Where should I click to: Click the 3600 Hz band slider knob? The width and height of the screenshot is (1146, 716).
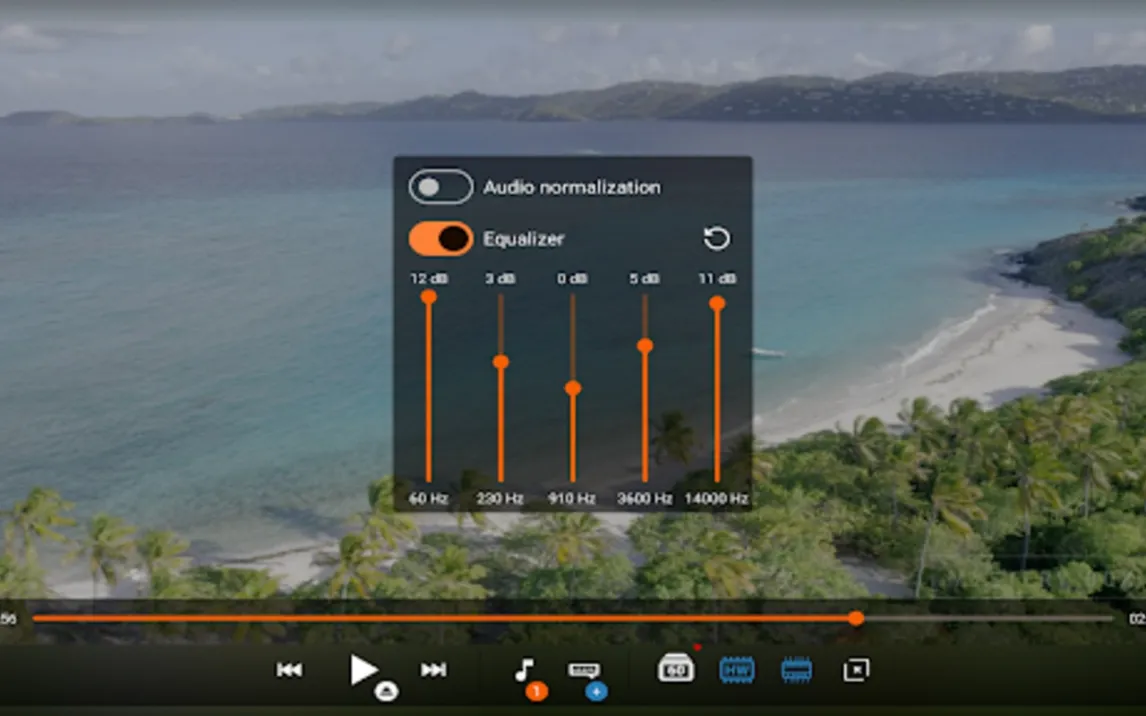click(645, 345)
